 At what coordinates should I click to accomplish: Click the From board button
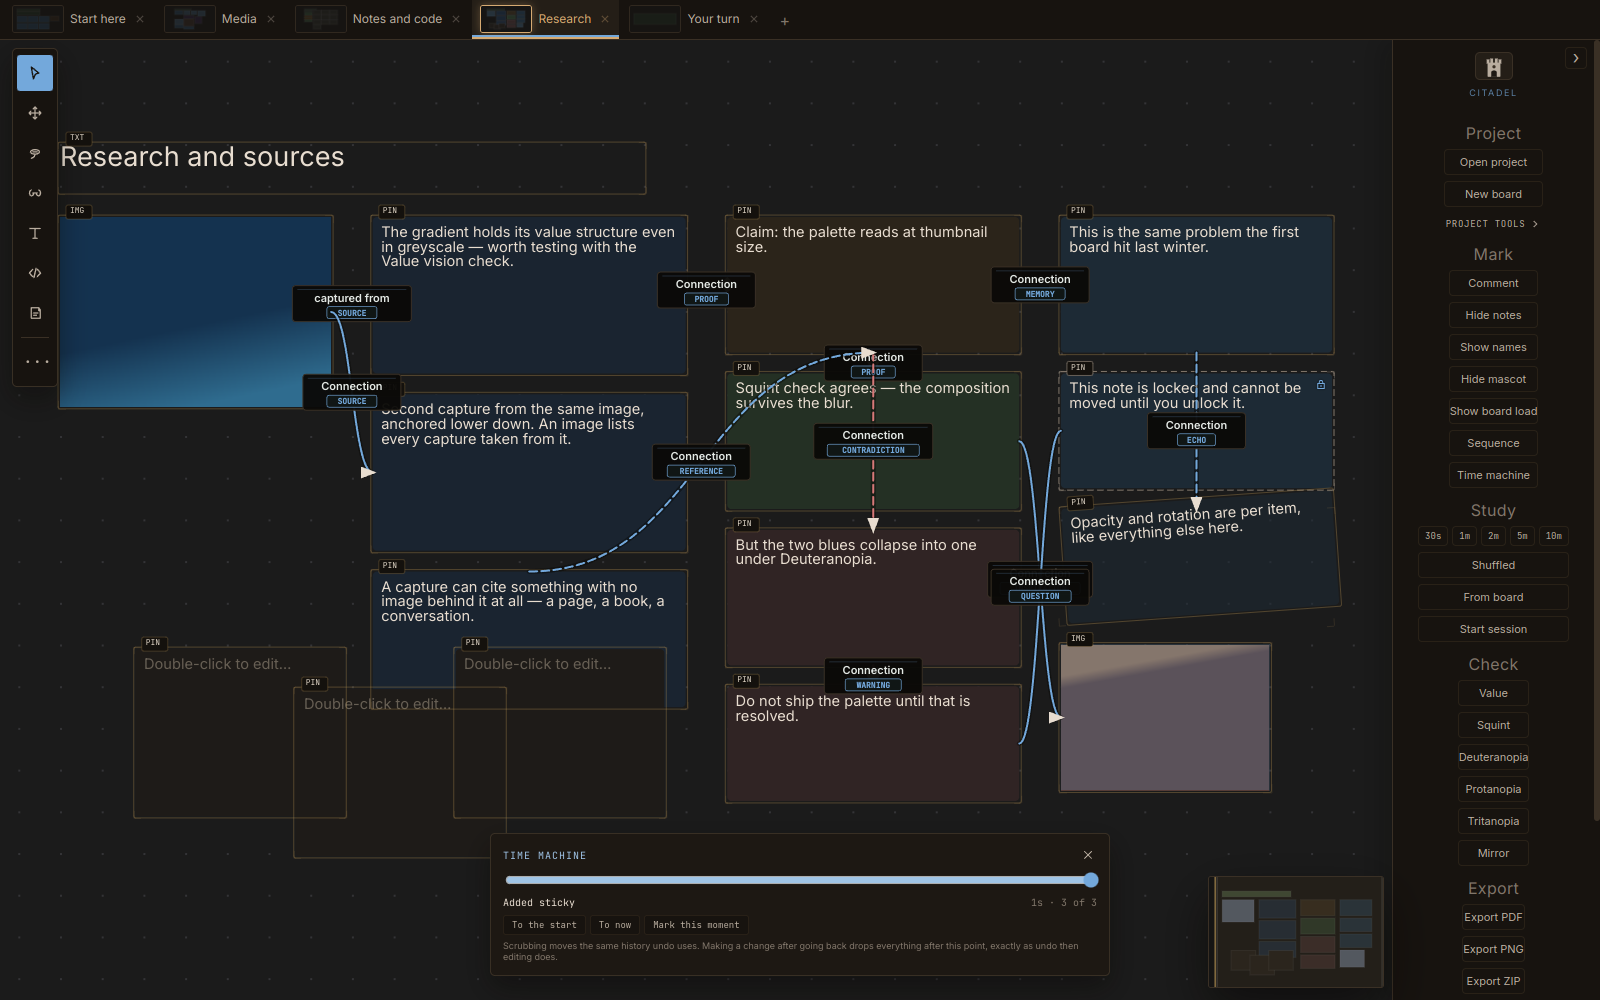click(1493, 597)
